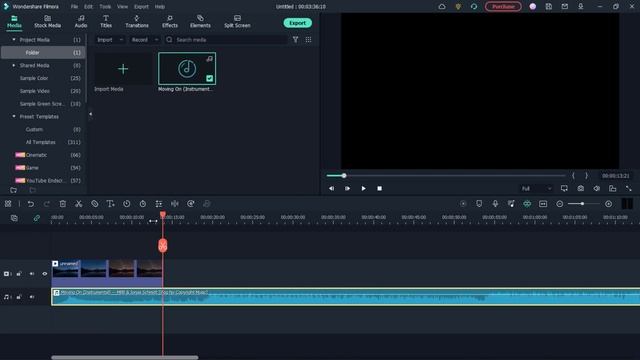Click the Redo arrow in timeline toolbar
This screenshot has width=640, height=360.
[x=47, y=204]
